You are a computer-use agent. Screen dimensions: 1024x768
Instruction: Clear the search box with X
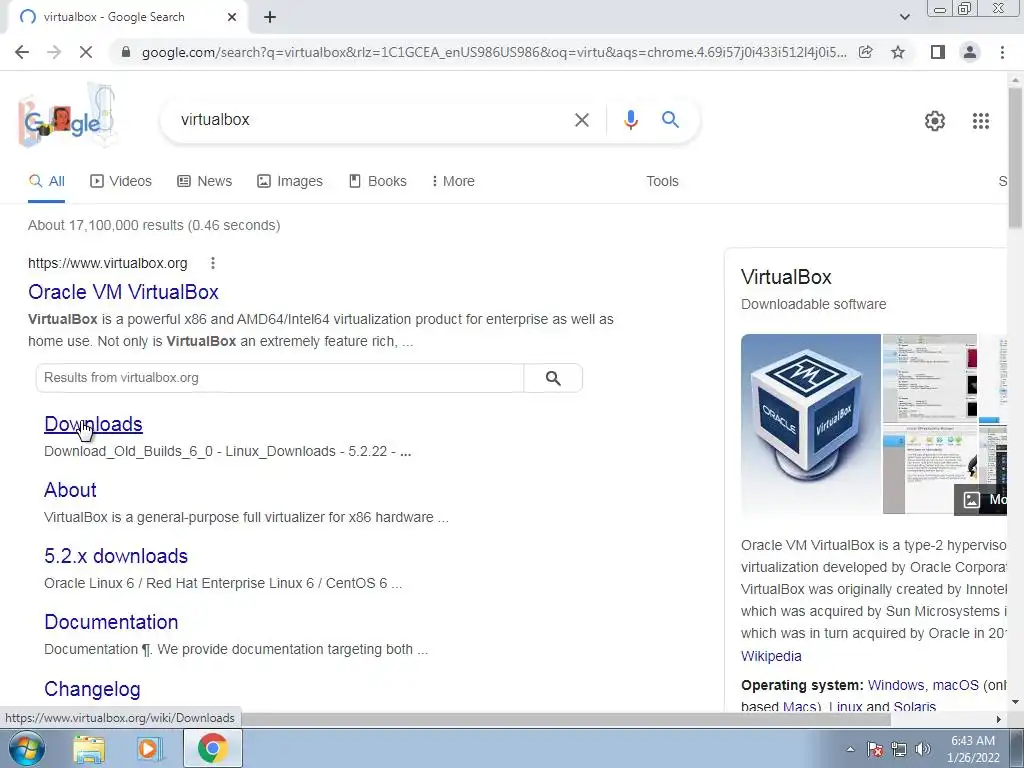(x=581, y=120)
